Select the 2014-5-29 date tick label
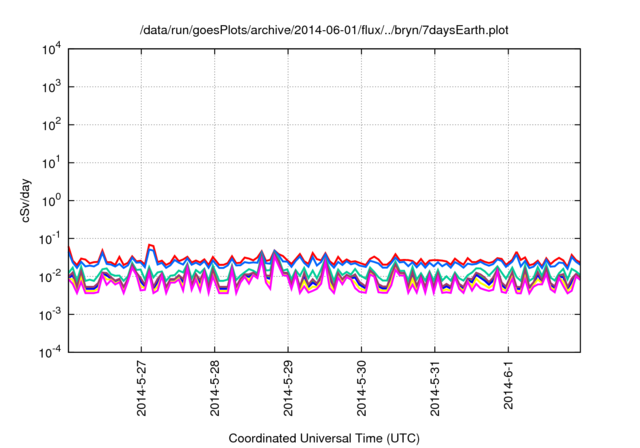640x448 pixels. 288,388
